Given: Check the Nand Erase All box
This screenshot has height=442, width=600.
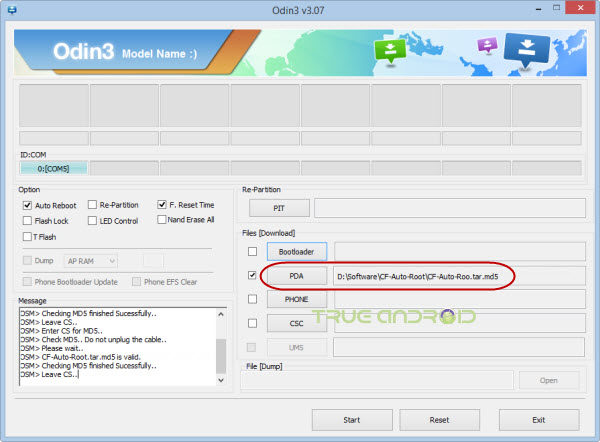Looking at the screenshot, I should pos(162,220).
